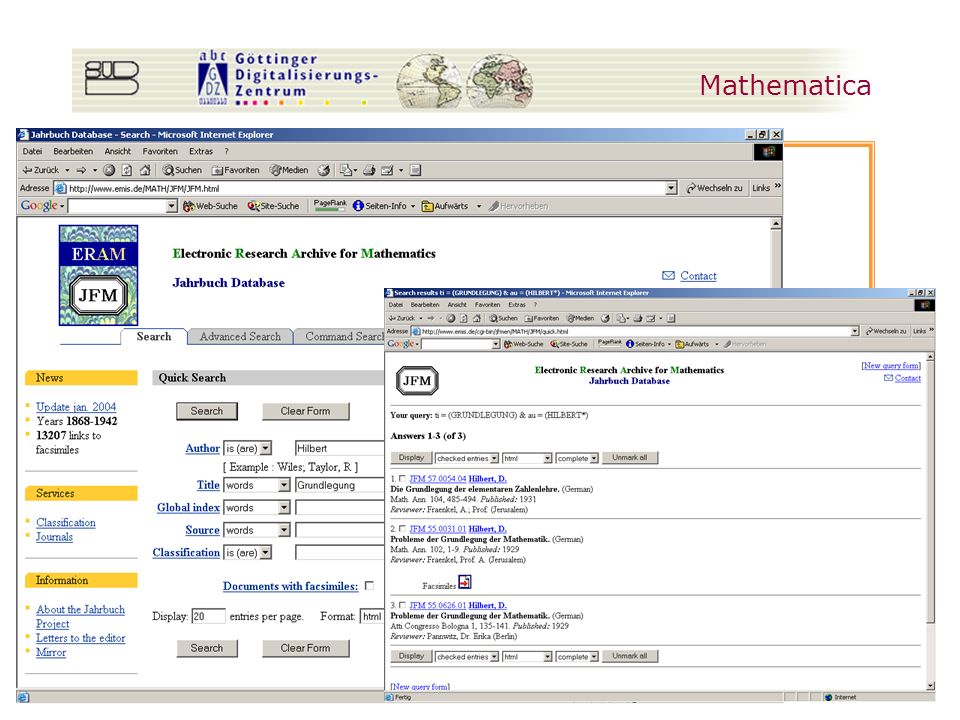Click Seiten-Info in the Search results window's Google toolbar
The height and width of the screenshot is (720, 960).
645,344
